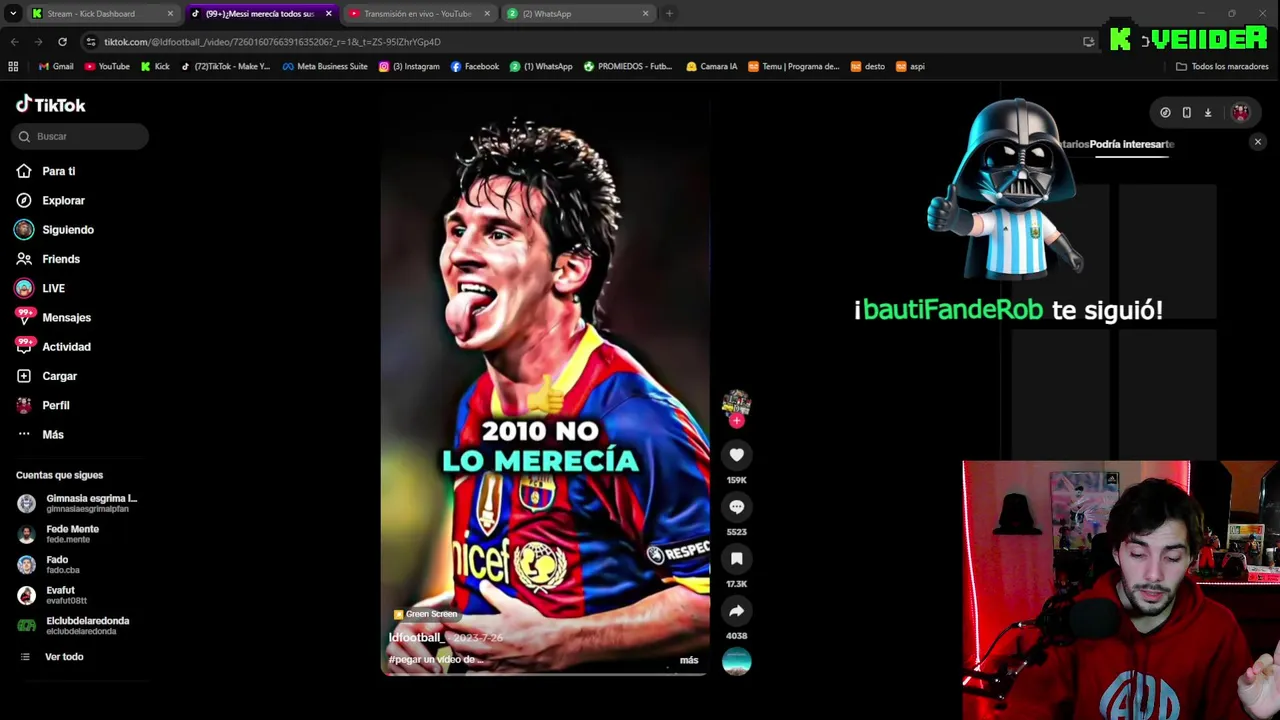This screenshot has width=1280, height=720.
Task: Expand video description with más
Action: 689,660
